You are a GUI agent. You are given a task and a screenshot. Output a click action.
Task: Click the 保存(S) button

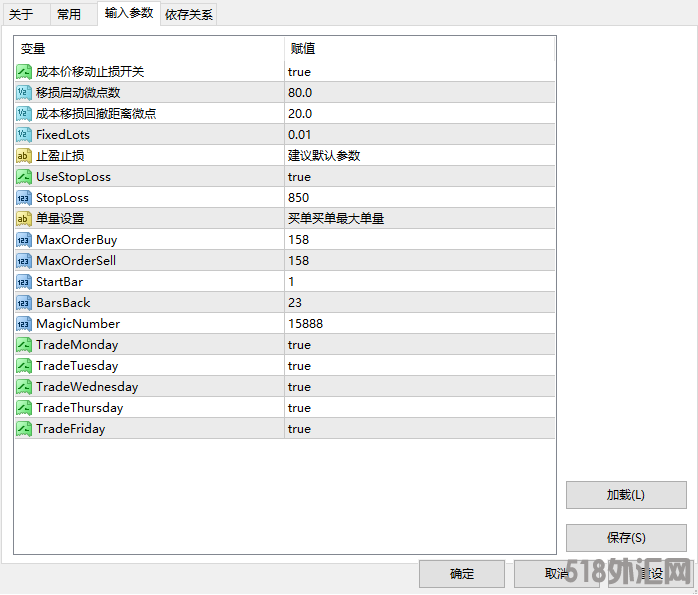pyautogui.click(x=626, y=538)
